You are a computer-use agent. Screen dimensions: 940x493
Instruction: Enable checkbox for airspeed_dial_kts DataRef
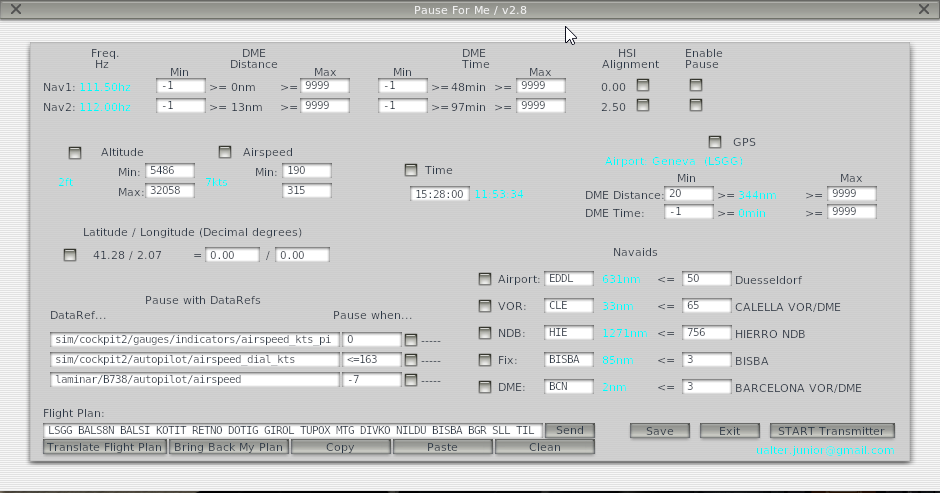(411, 360)
